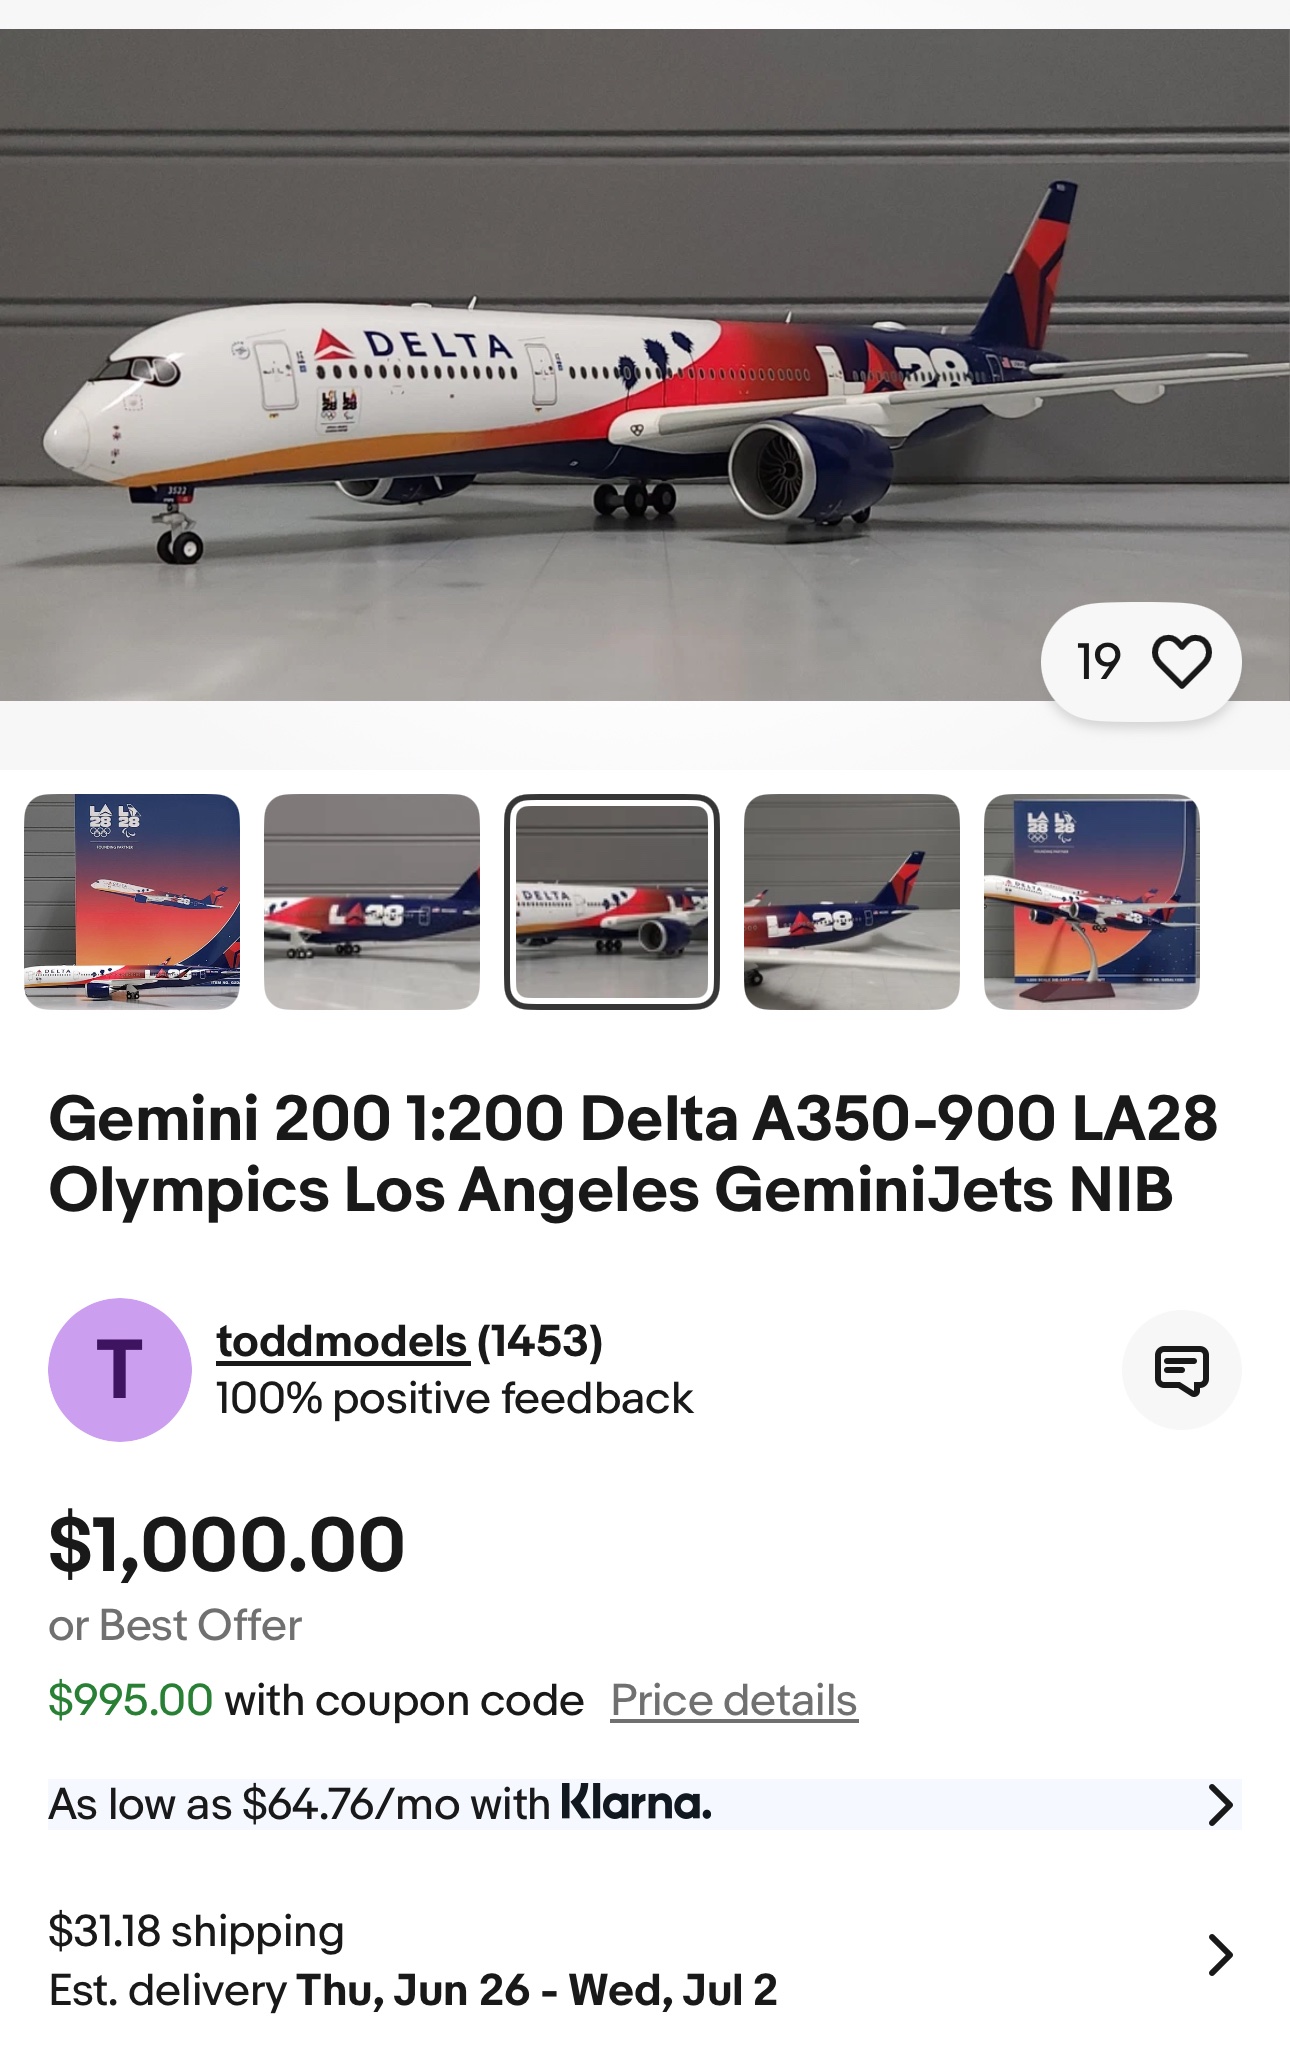This screenshot has height=2052, width=1290.
Task: Tap the Klarna financing offer banner
Action: click(380, 1805)
